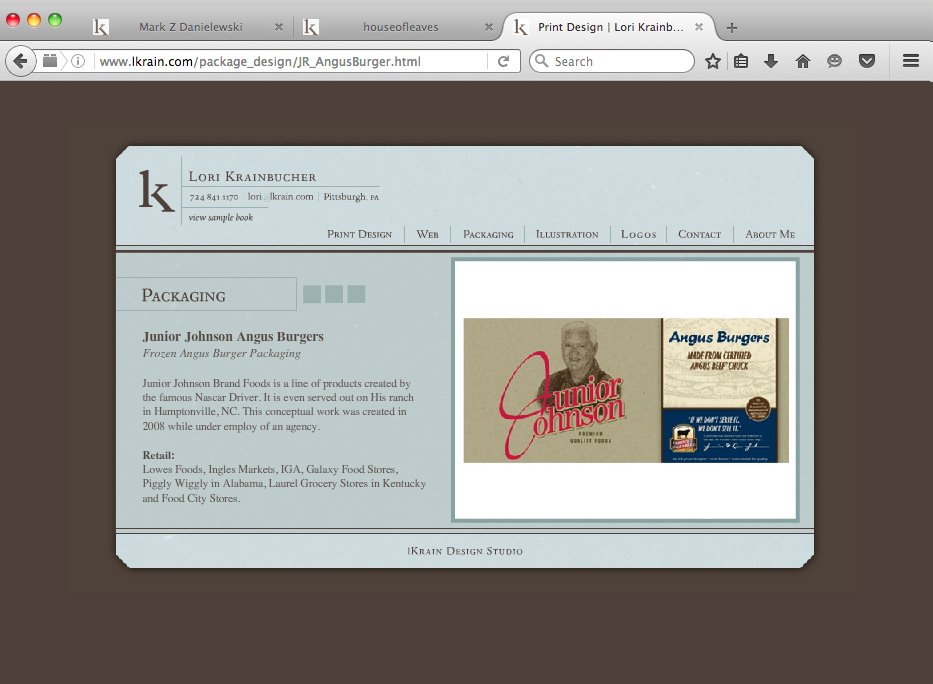This screenshot has height=684, width=933.
Task: Click the view sample book link
Action: (221, 217)
